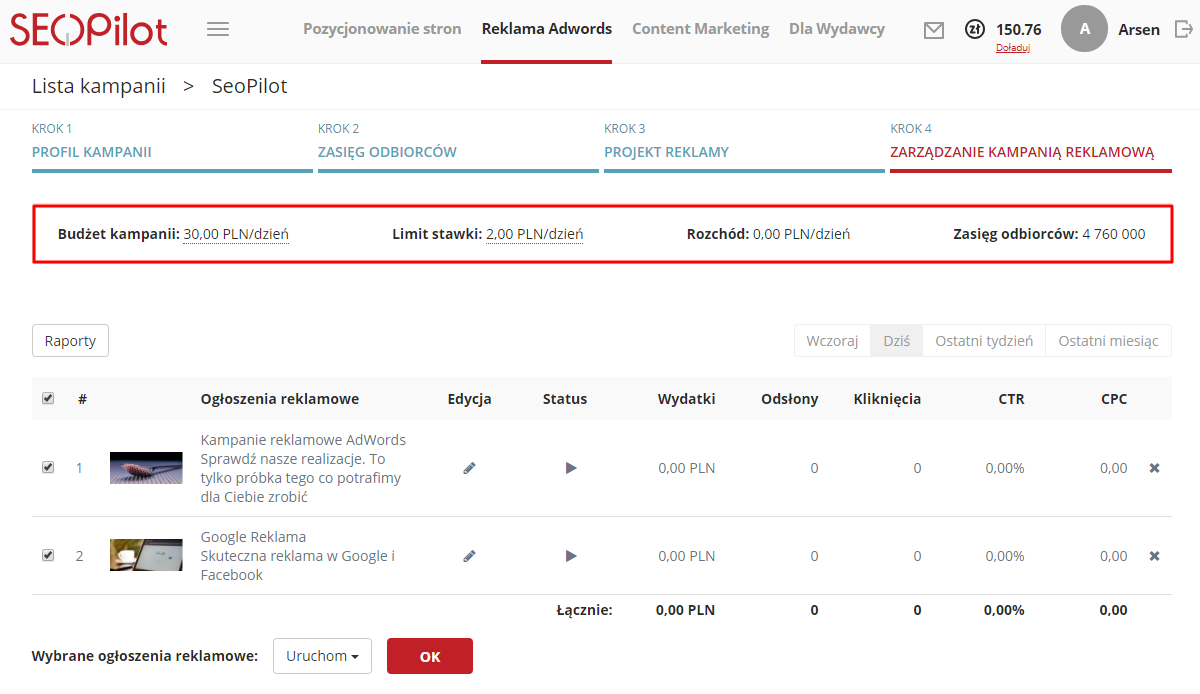The height and width of the screenshot is (694, 1200).
Task: Remove the Google Reklama ad with X
Action: click(x=1154, y=556)
